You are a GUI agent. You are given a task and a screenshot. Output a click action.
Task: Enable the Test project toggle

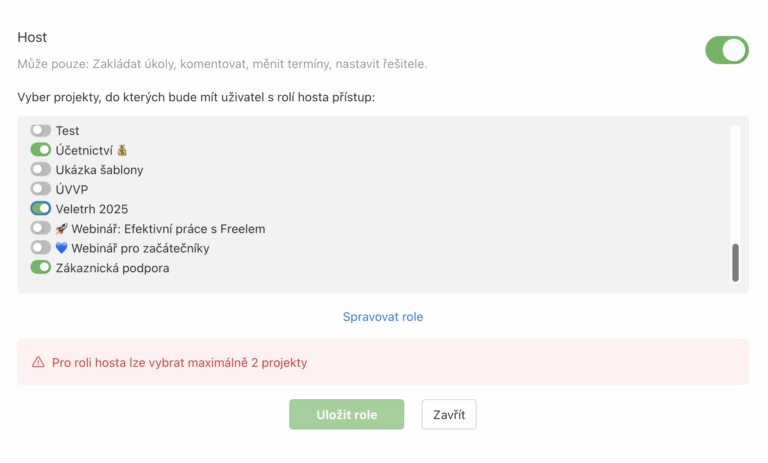pos(41,131)
